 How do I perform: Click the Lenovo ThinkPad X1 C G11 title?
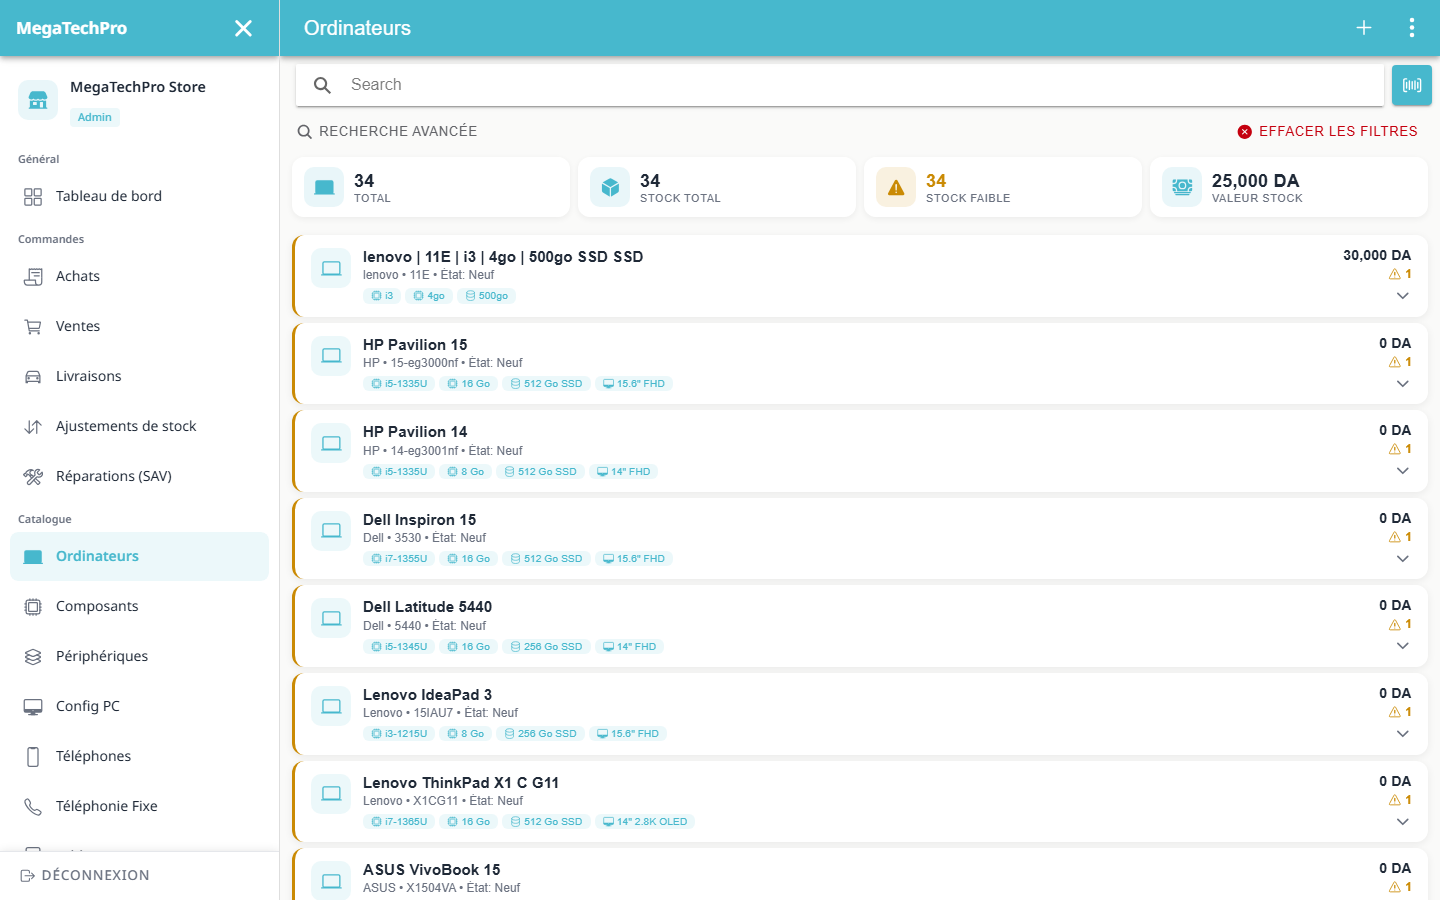(x=461, y=783)
